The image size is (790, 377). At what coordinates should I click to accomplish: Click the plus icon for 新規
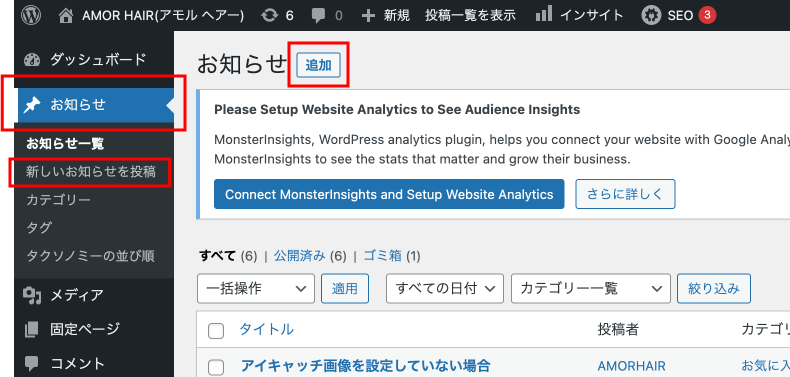[369, 16]
